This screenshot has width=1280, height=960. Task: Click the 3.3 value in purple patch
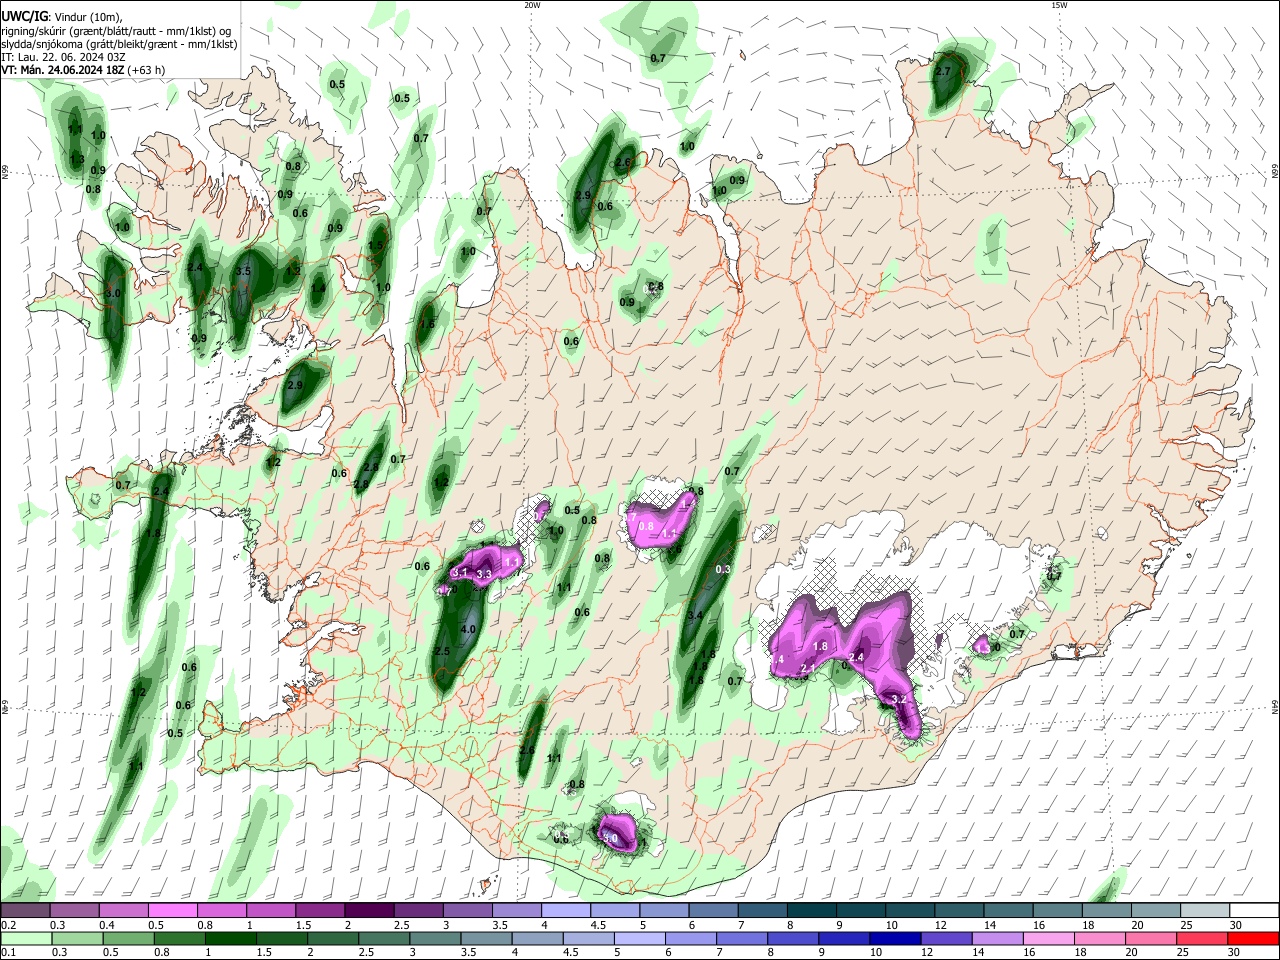[484, 574]
